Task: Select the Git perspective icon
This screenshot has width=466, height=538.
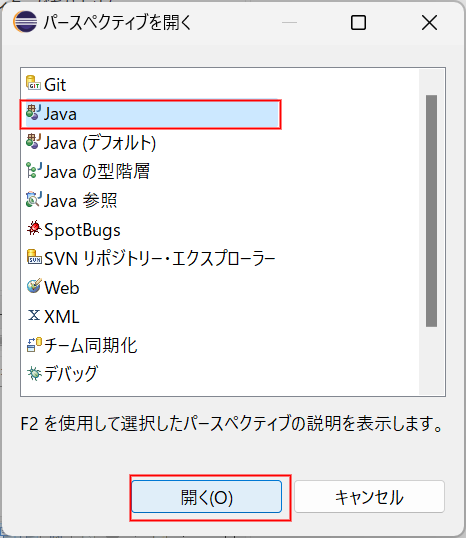Action: click(33, 83)
